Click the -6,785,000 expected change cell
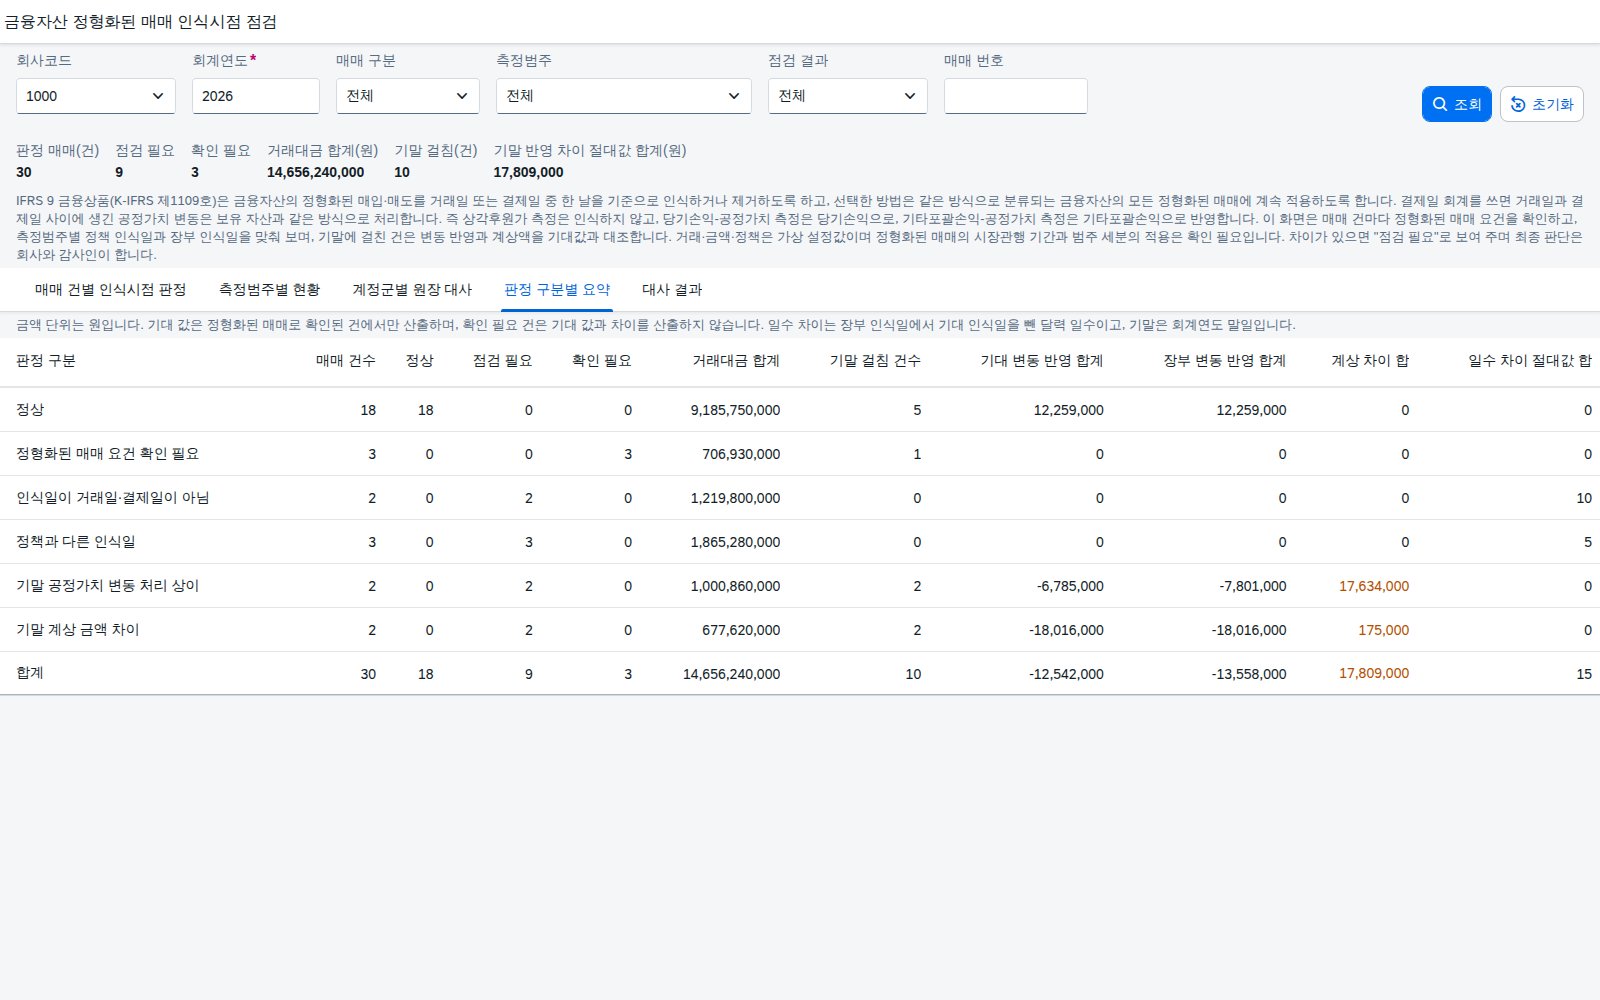 (x=1070, y=586)
